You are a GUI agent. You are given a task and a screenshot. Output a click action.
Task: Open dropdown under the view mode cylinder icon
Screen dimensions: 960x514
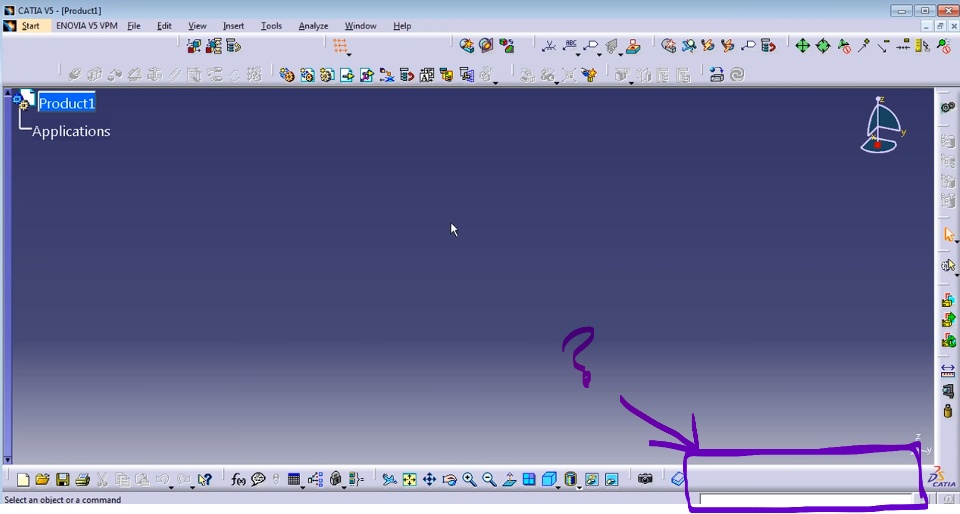tap(579, 488)
